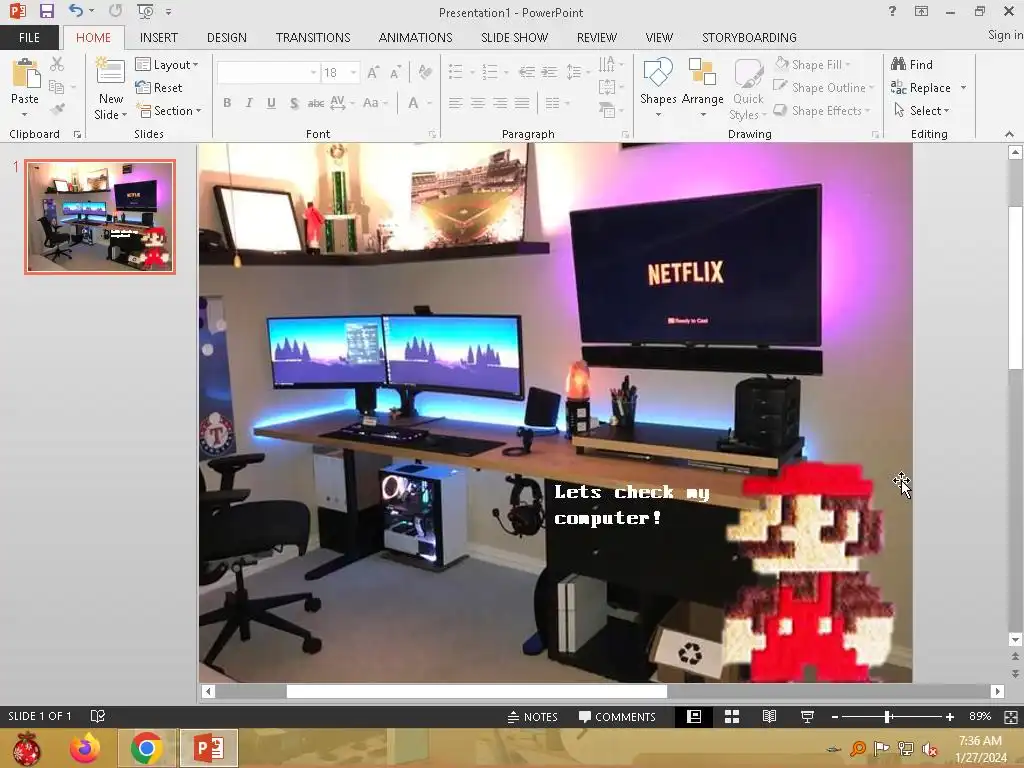Open the Quick Styles gallery
1024x768 pixels.
[748, 88]
